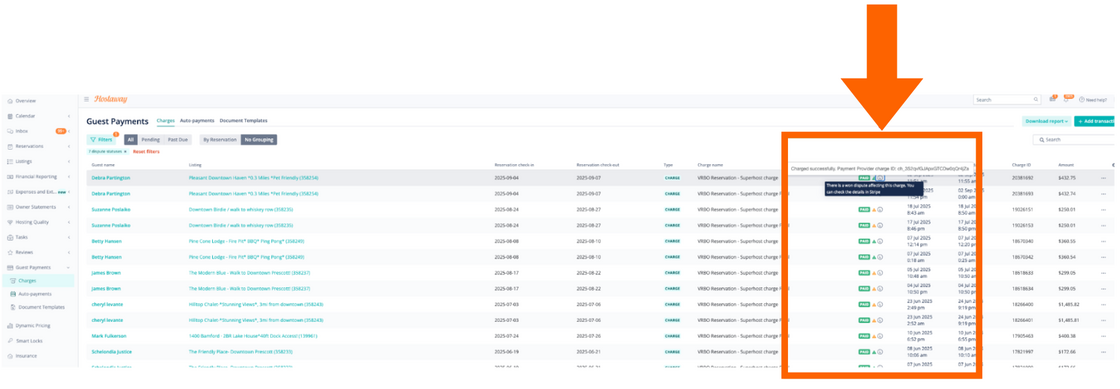
Task: Click the Financial Reporting sidebar icon
Action: click(9, 176)
